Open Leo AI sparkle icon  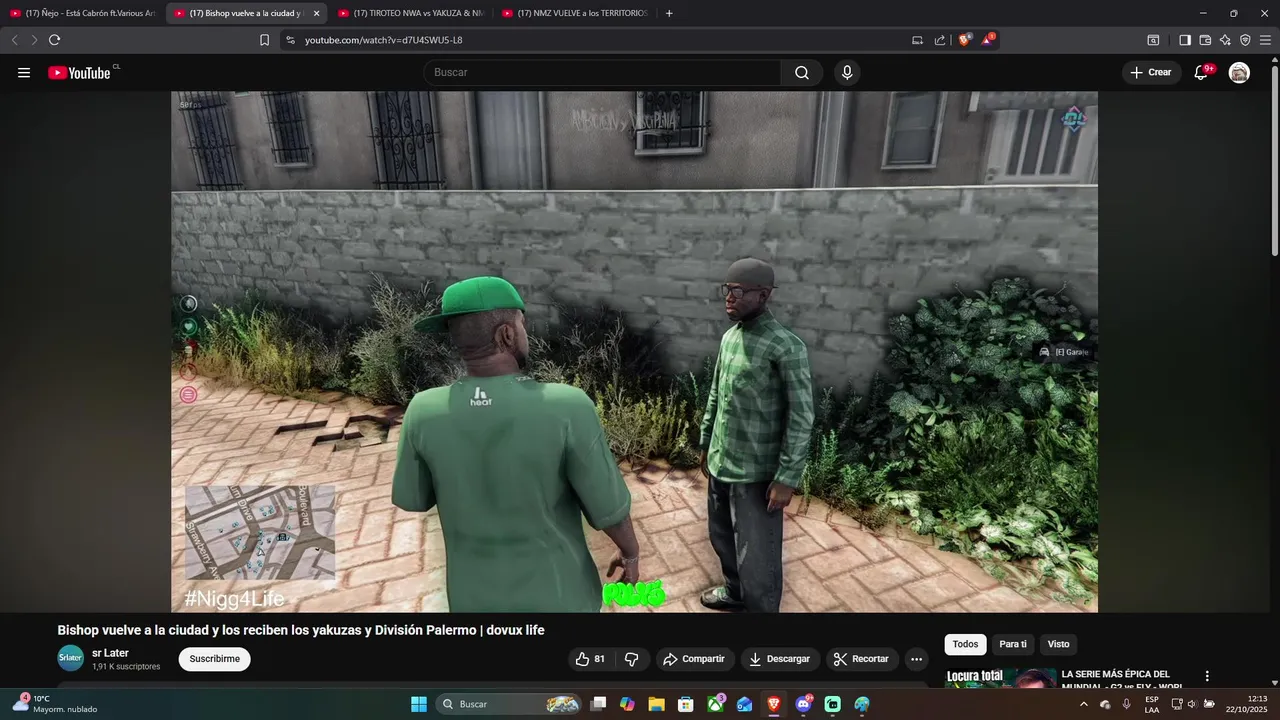[x=1225, y=40]
